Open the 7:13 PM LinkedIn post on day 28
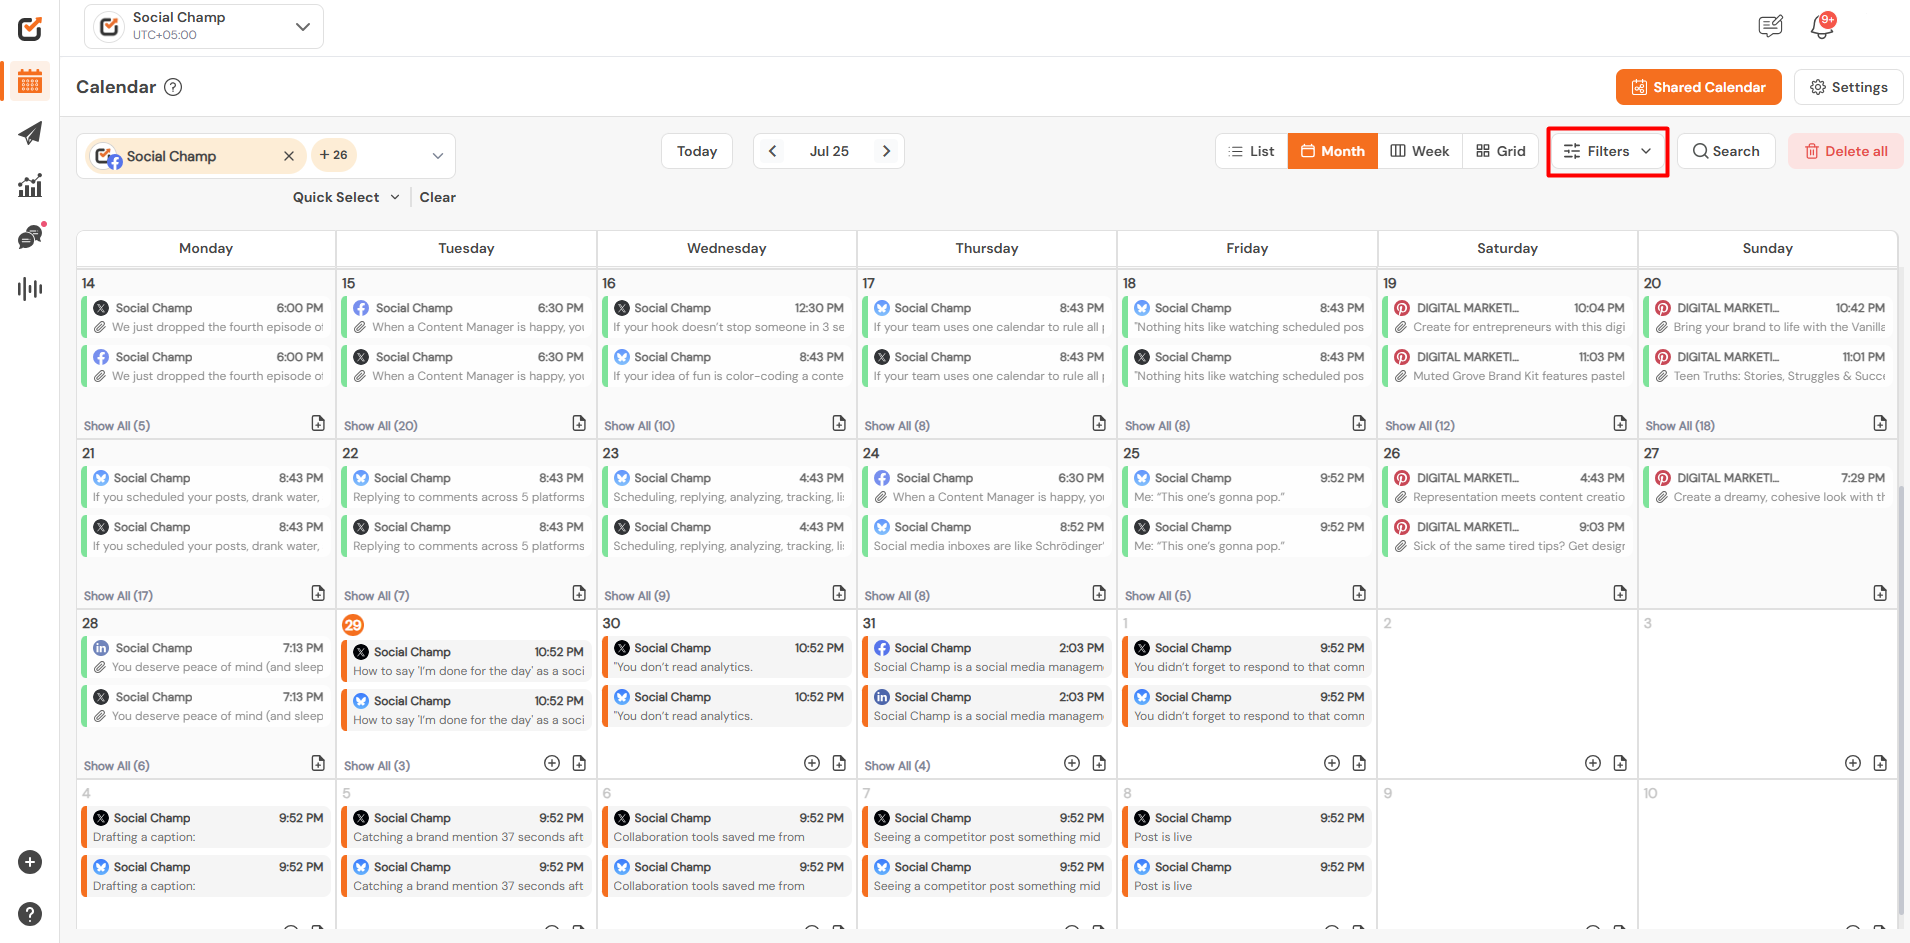Viewport: 1910px width, 943px height. [208, 658]
